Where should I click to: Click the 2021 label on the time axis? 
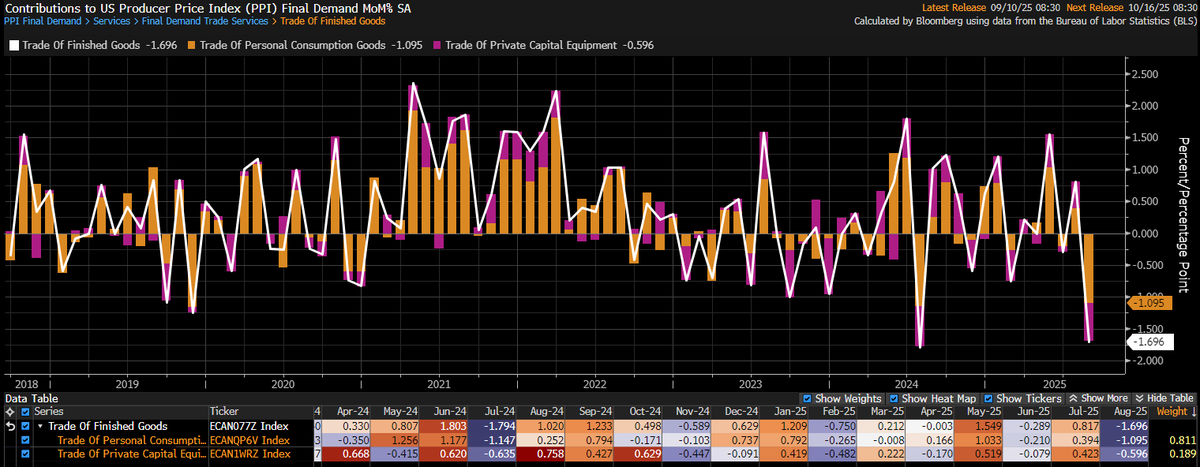point(437,383)
